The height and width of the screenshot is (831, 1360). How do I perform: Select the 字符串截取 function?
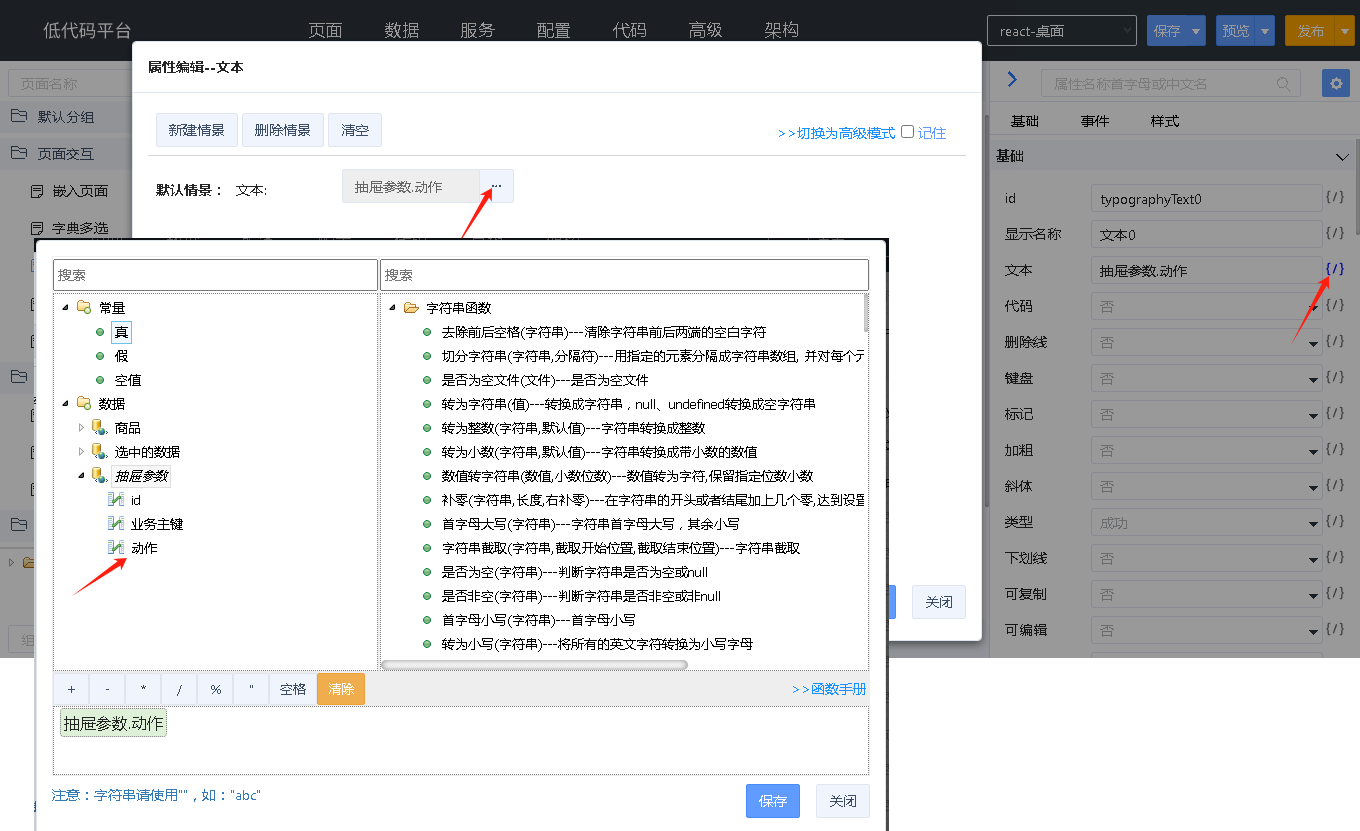tap(621, 548)
